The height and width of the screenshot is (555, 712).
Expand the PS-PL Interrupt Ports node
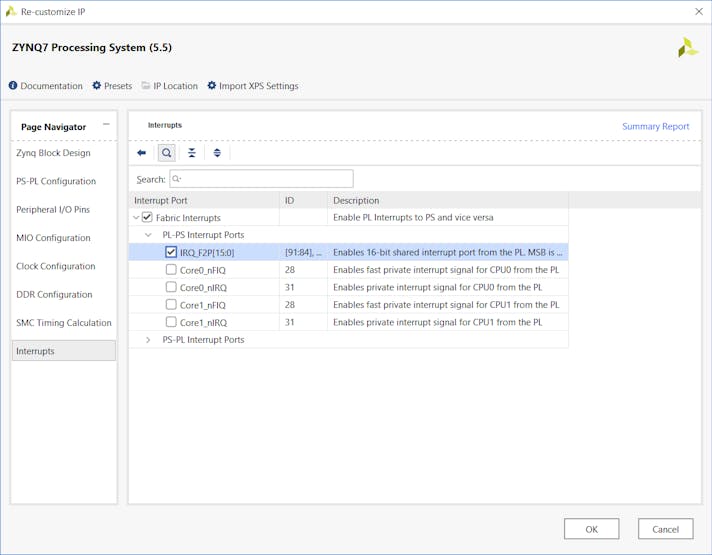[x=148, y=340]
